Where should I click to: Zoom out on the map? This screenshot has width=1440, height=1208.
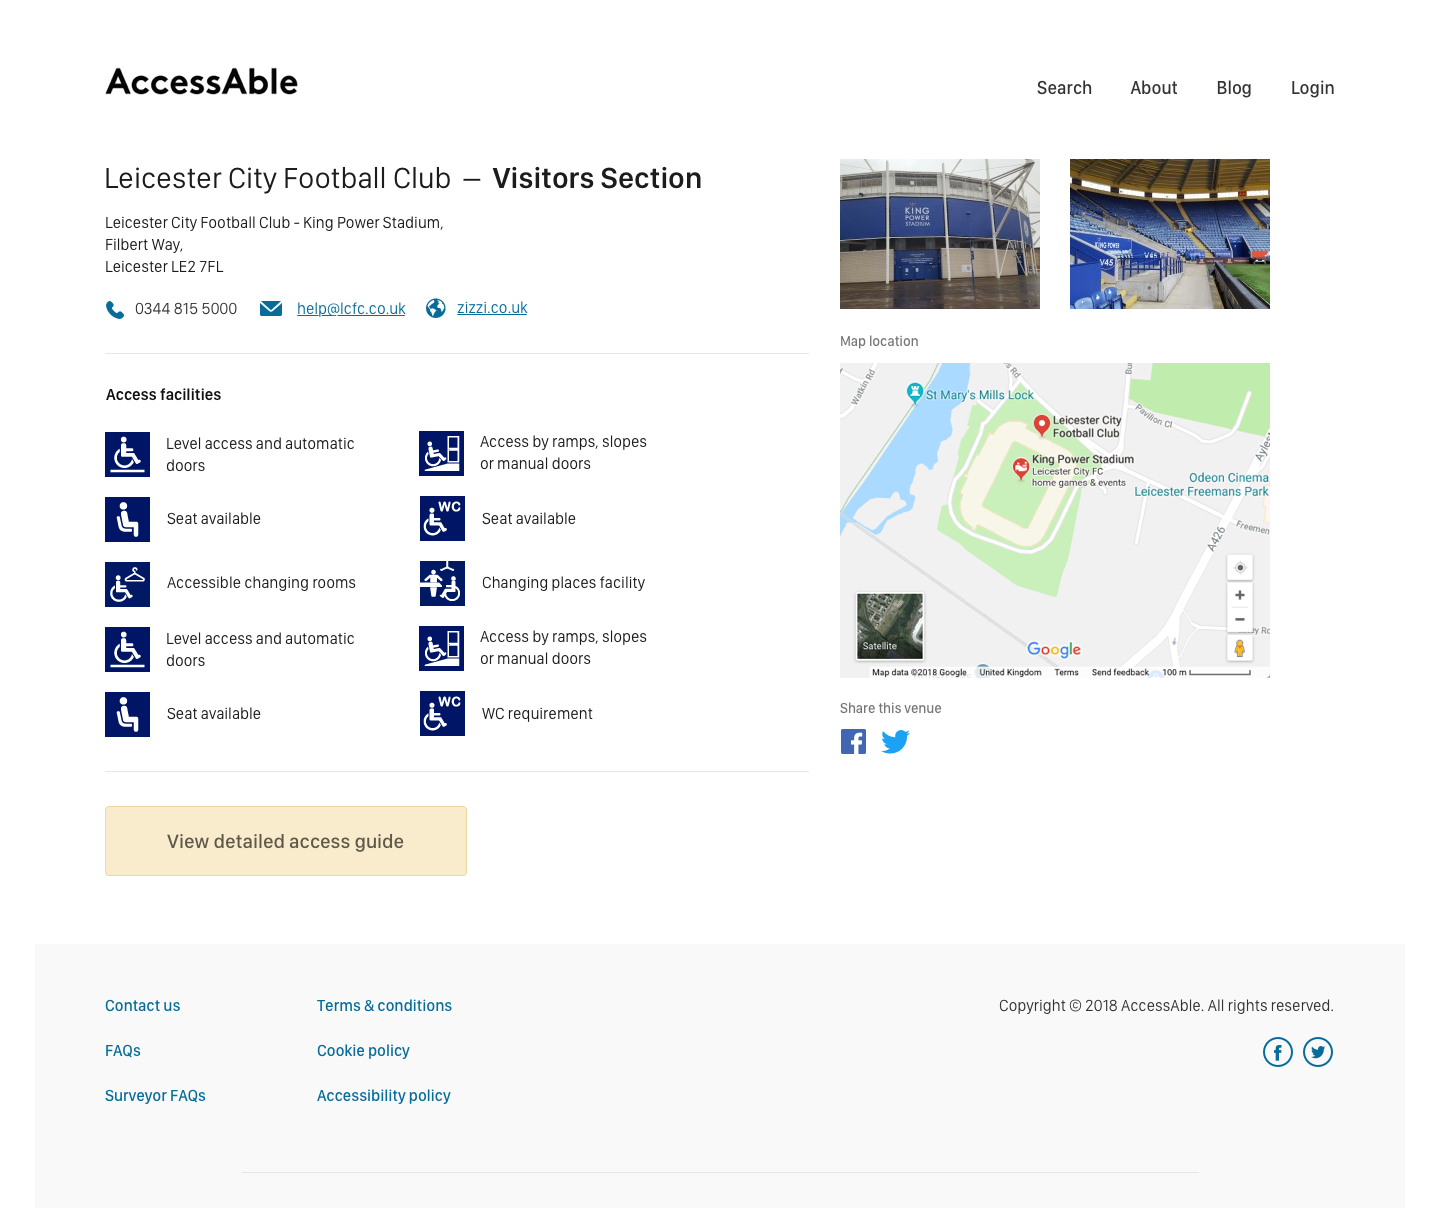pos(1240,620)
